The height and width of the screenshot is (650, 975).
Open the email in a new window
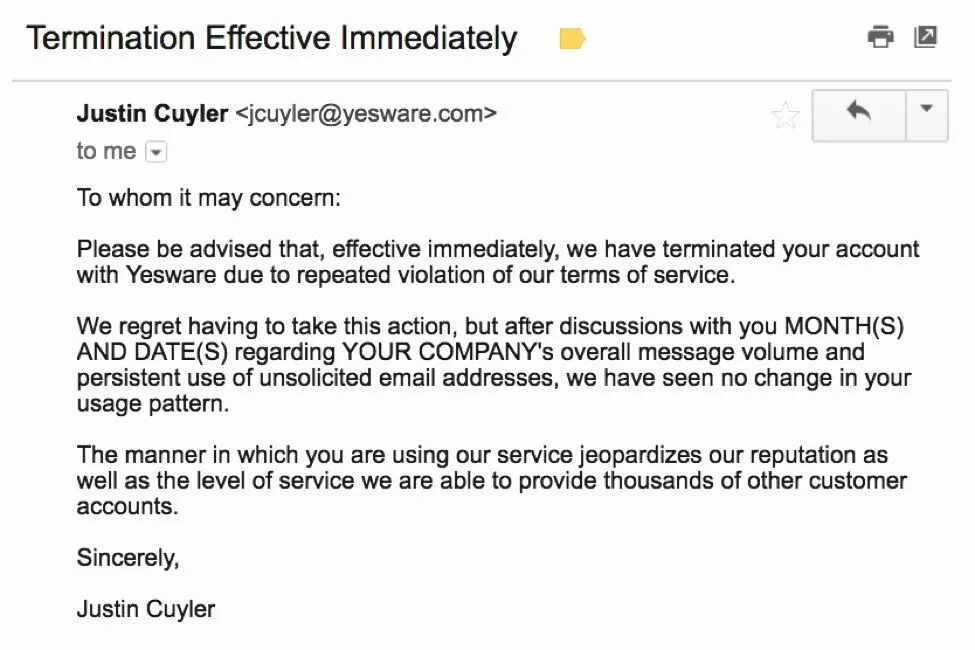[925, 37]
